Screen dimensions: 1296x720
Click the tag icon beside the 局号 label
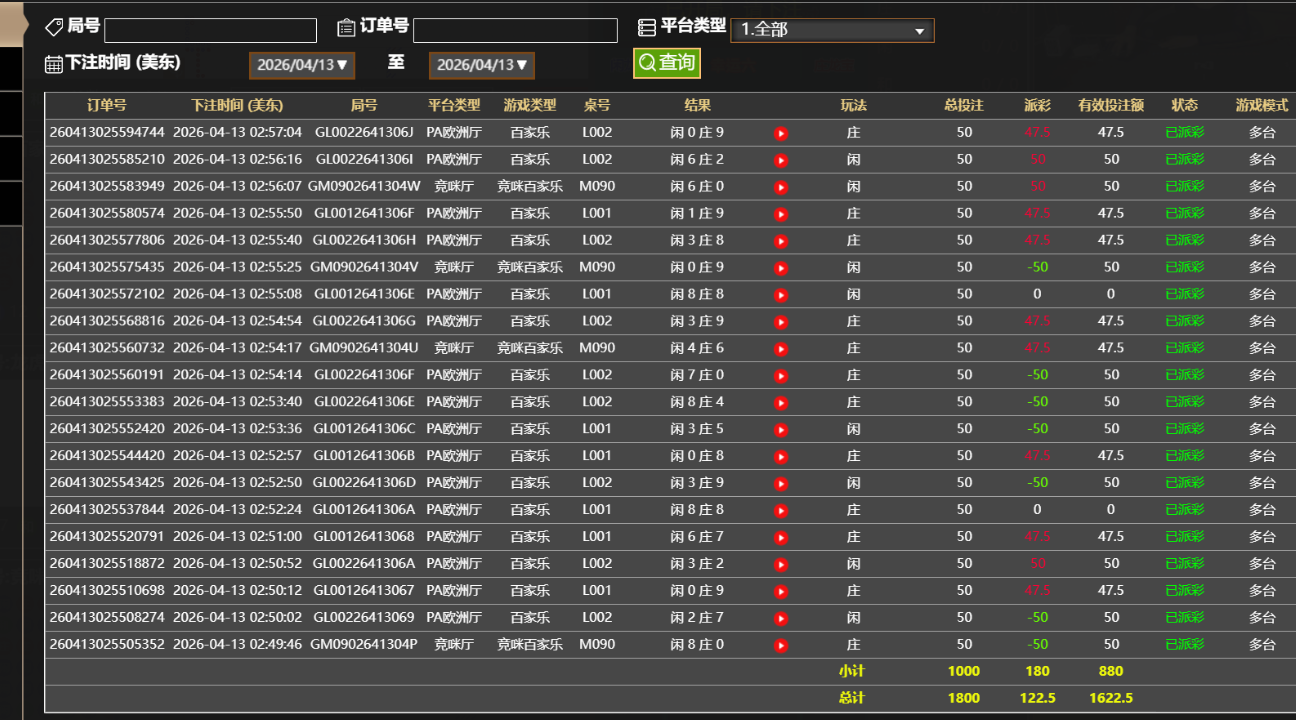coord(54,25)
